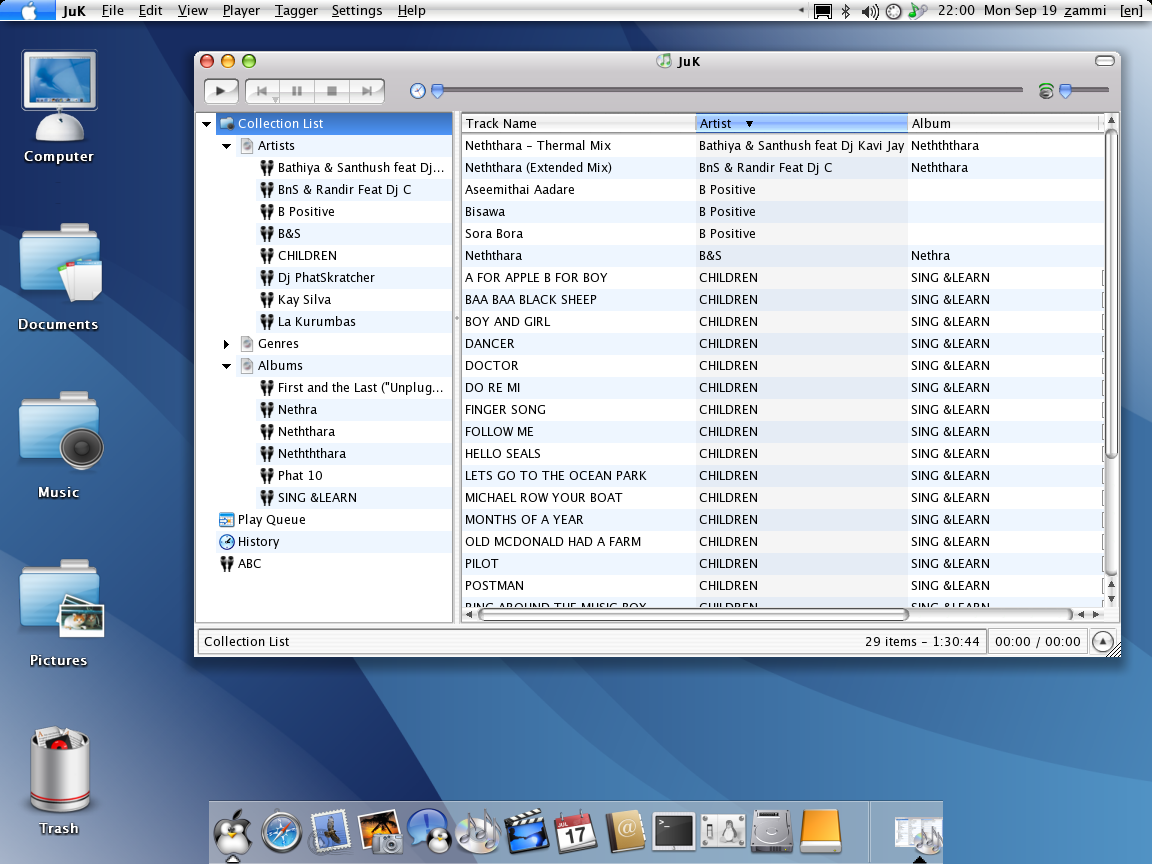Image resolution: width=1152 pixels, height=864 pixels.
Task: Click the penguin apple launcher in dock
Action: pyautogui.click(x=232, y=834)
